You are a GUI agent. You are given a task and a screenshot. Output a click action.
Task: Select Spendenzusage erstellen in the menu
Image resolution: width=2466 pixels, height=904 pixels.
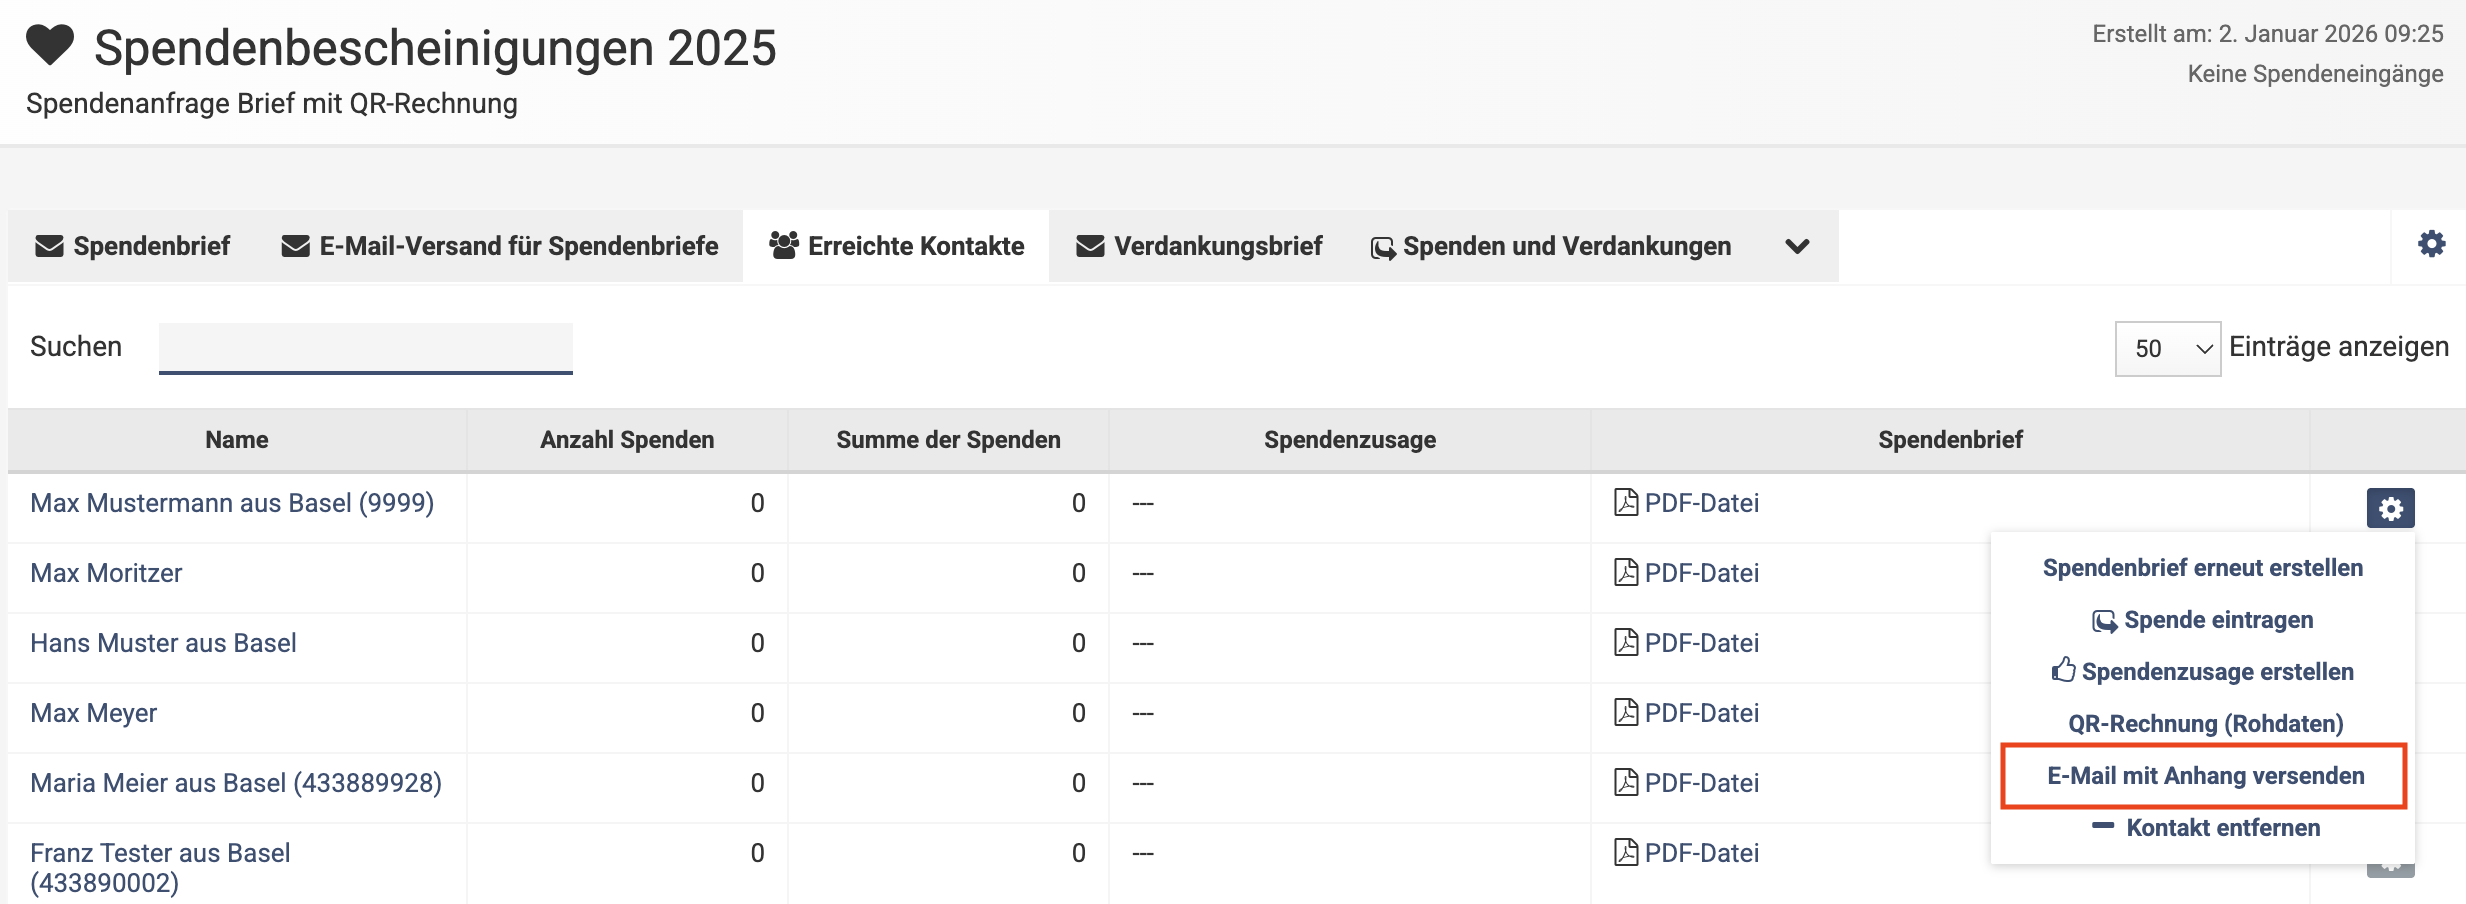(x=2203, y=672)
